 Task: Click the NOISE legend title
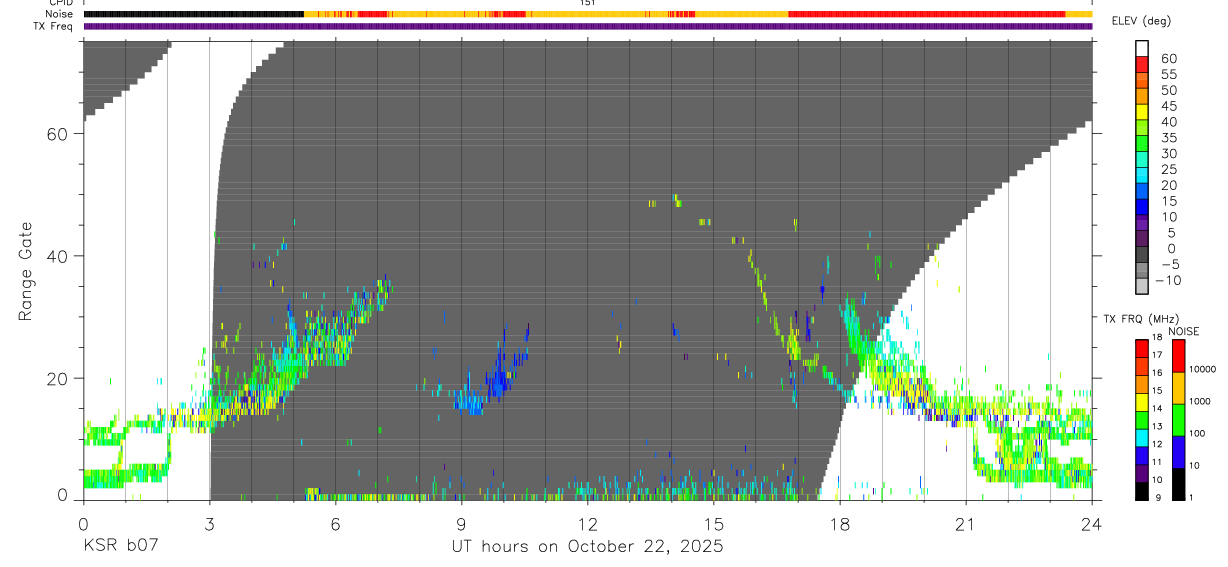[1181, 331]
